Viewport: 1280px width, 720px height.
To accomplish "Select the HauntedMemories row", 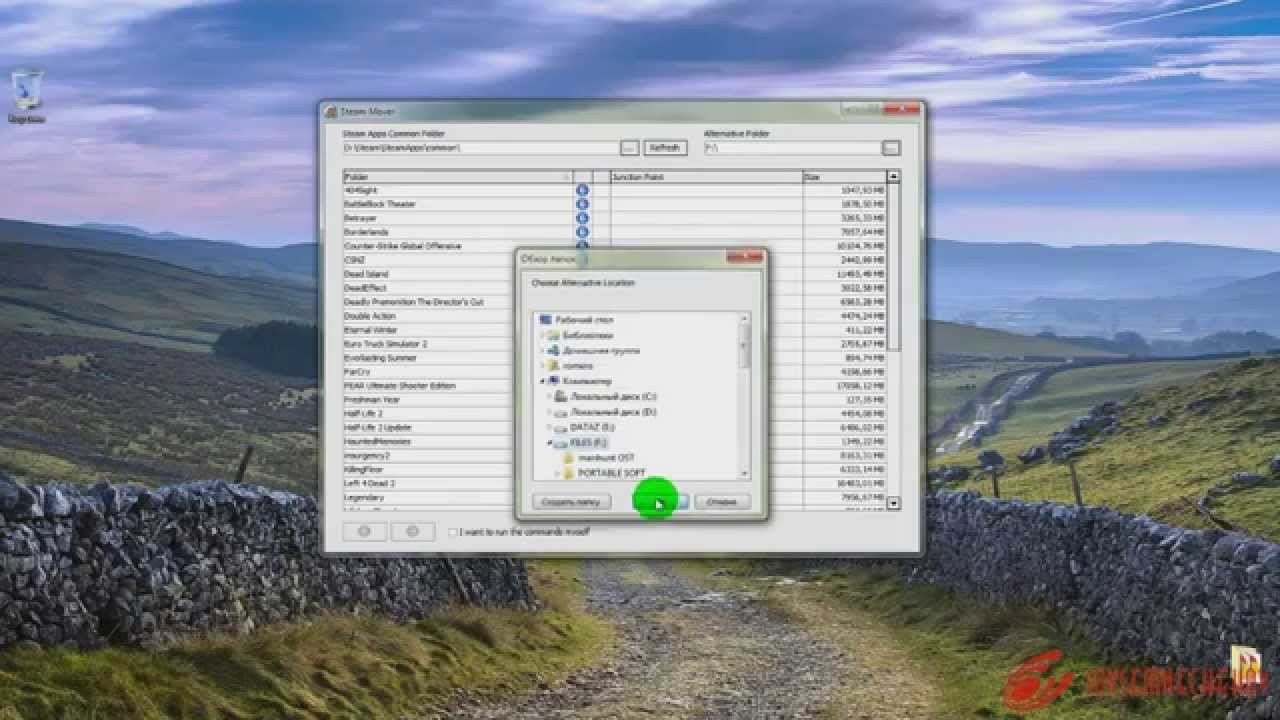I will tap(430, 442).
